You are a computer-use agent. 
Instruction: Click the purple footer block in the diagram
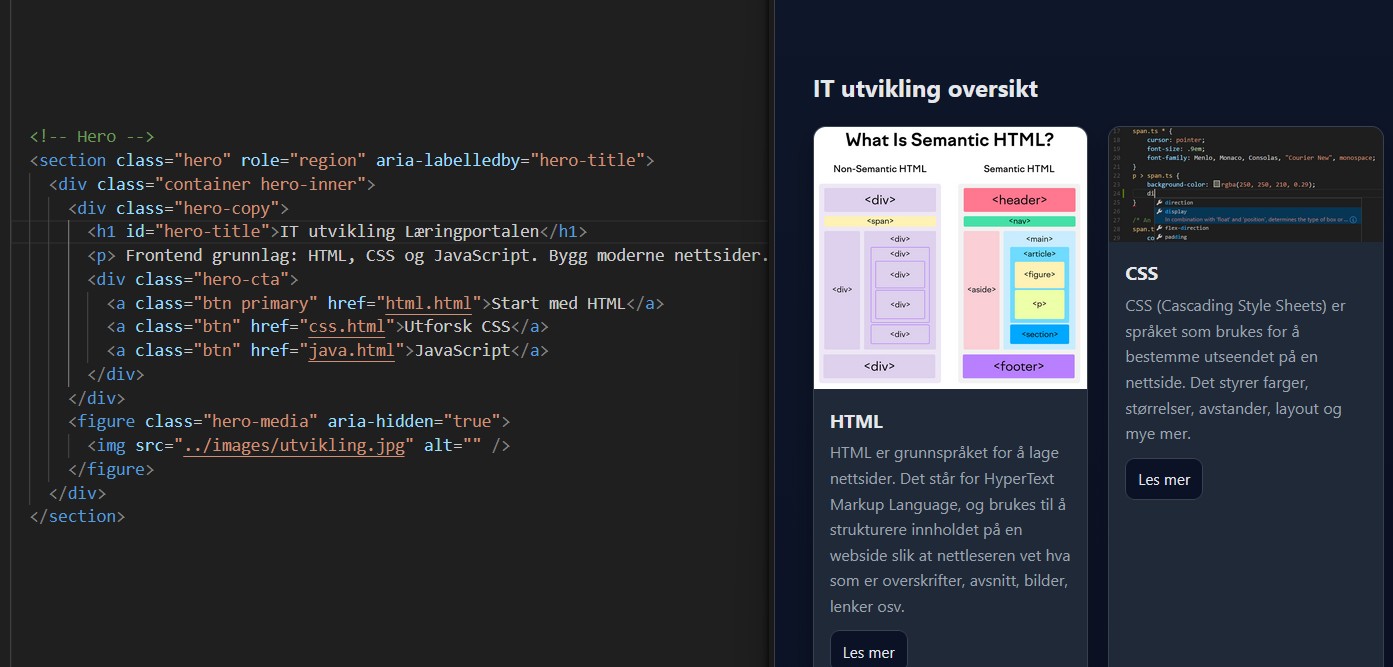point(1019,366)
